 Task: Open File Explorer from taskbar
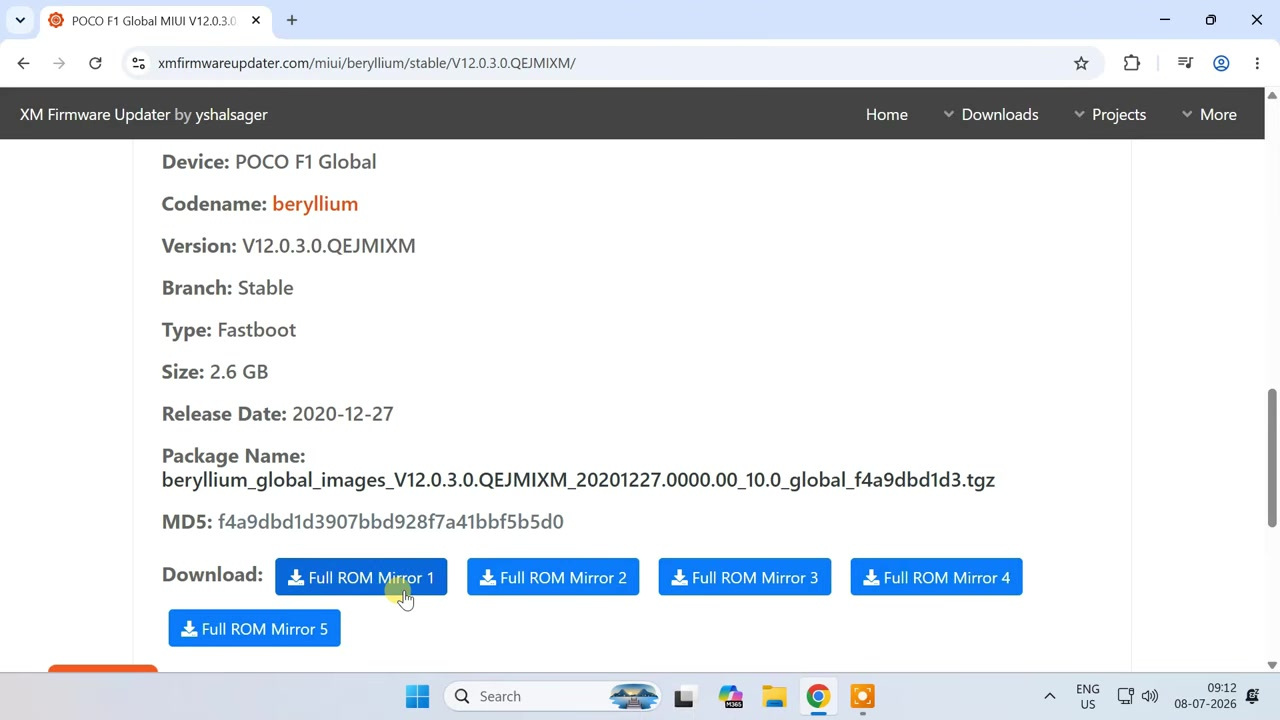[774, 696]
